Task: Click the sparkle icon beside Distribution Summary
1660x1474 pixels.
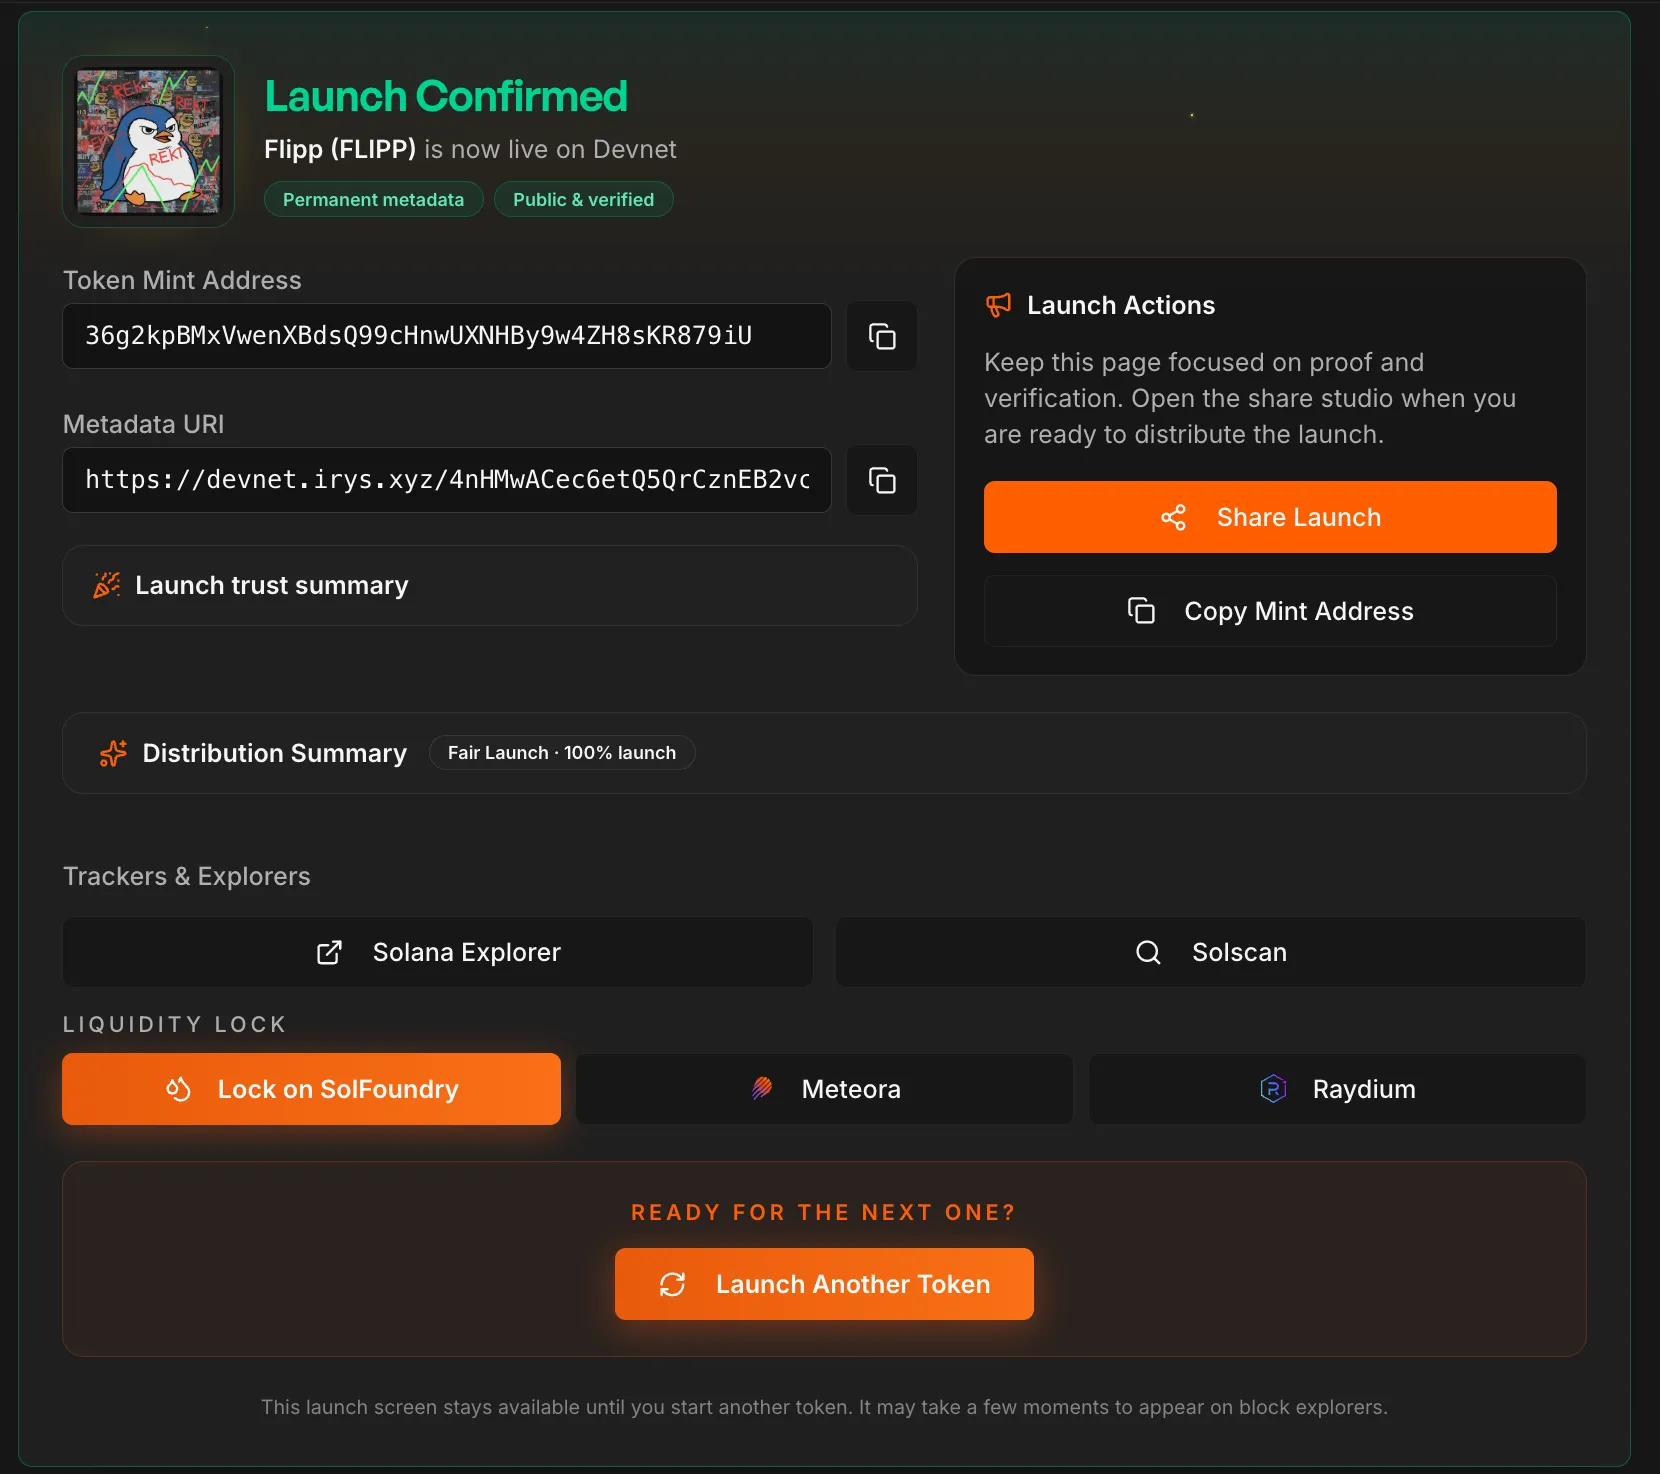Action: pos(113,753)
